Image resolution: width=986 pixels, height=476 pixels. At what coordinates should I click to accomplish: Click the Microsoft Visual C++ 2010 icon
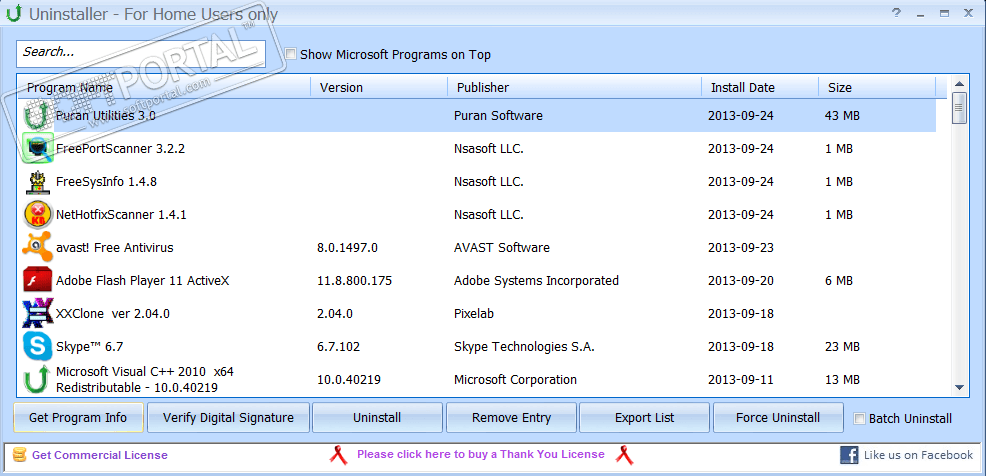coord(38,379)
